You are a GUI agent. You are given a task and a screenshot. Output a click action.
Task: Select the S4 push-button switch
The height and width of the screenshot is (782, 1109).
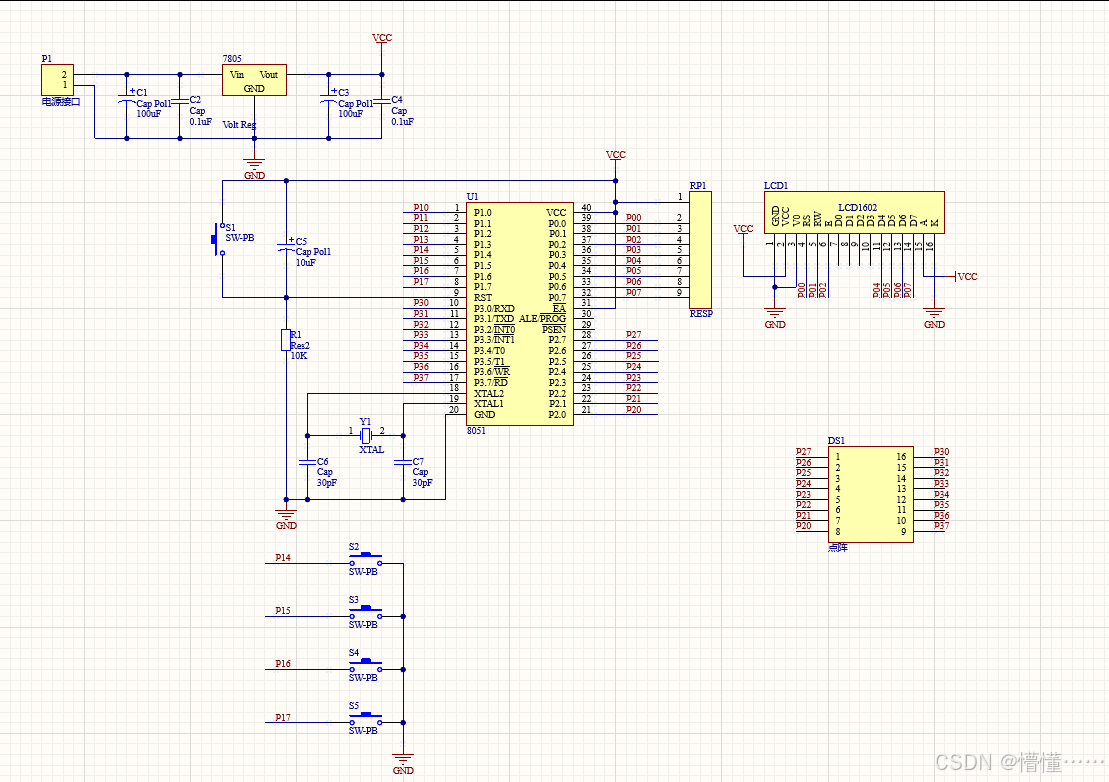point(366,666)
